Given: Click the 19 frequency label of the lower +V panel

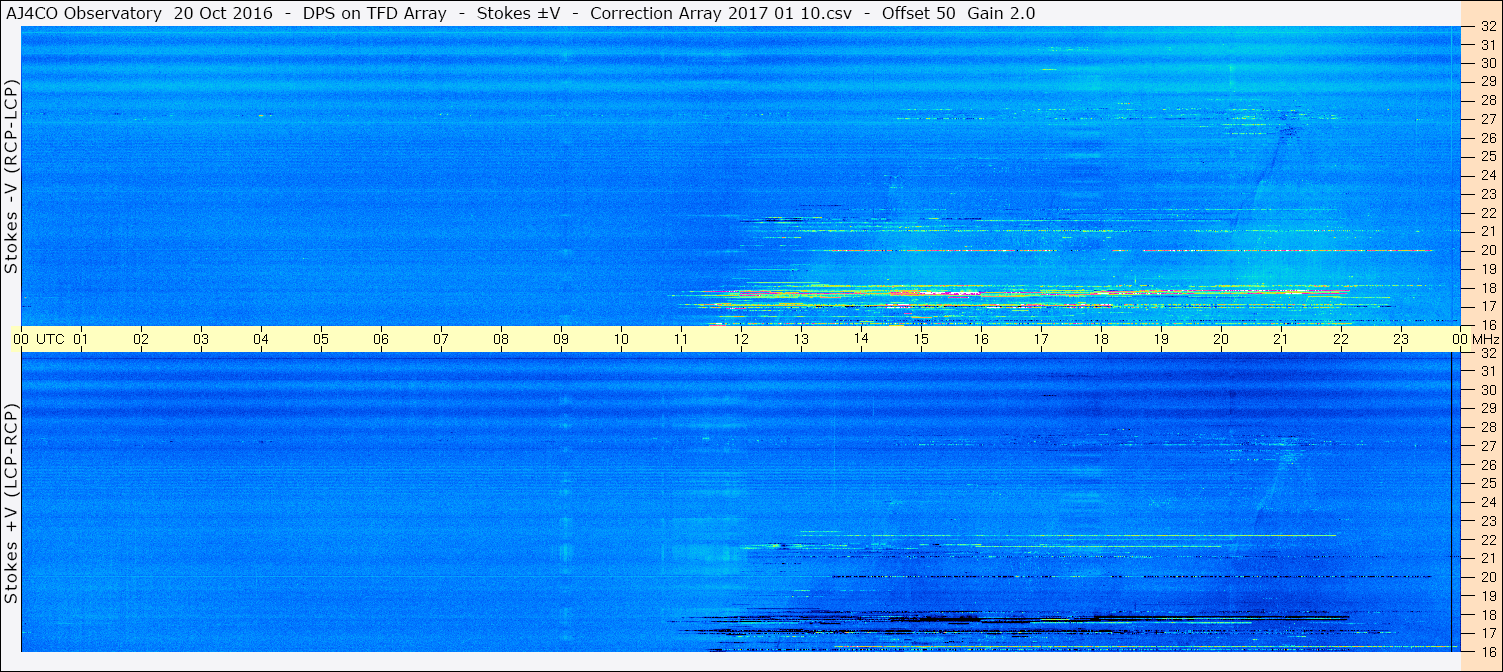Looking at the screenshot, I should (1488, 596).
